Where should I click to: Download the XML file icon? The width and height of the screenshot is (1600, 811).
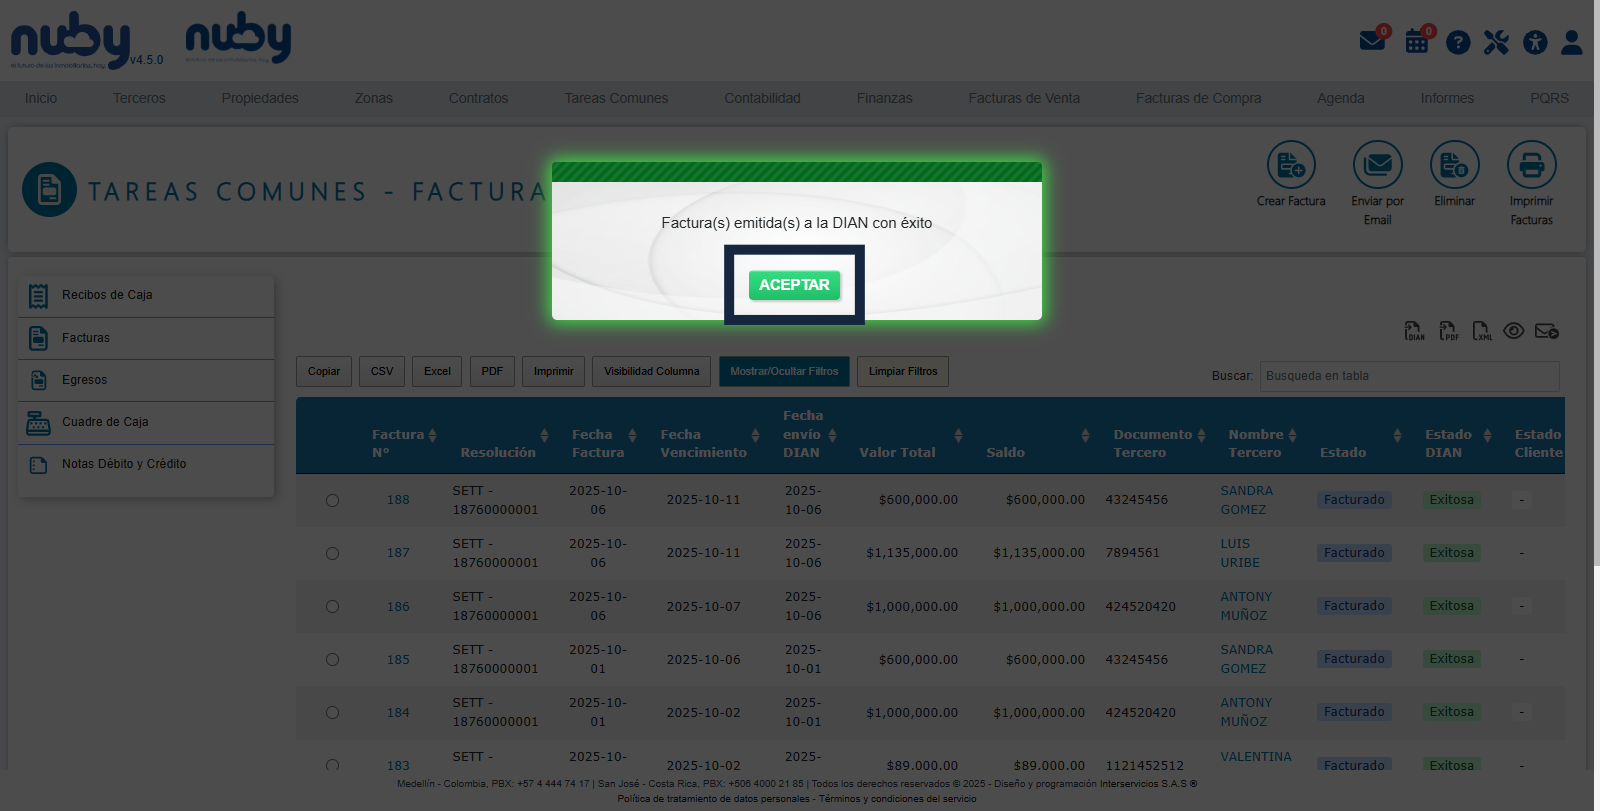(1481, 331)
